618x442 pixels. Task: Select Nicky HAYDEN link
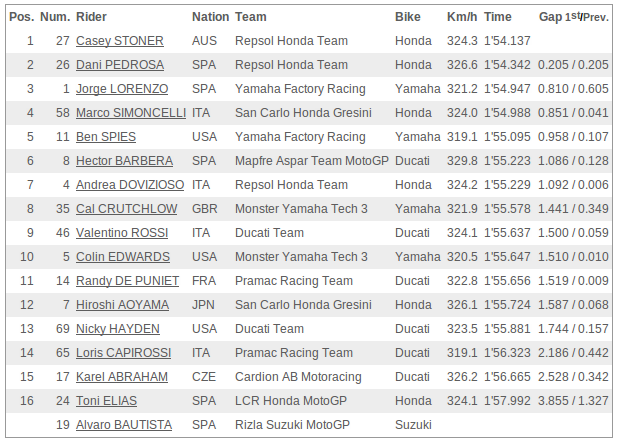[x=117, y=329]
